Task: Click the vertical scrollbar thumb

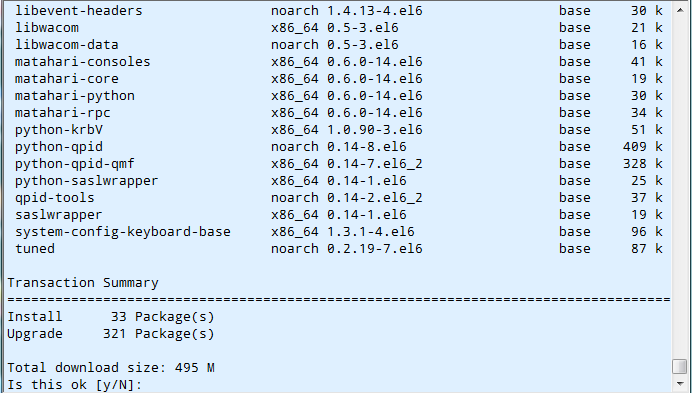Action: click(680, 366)
